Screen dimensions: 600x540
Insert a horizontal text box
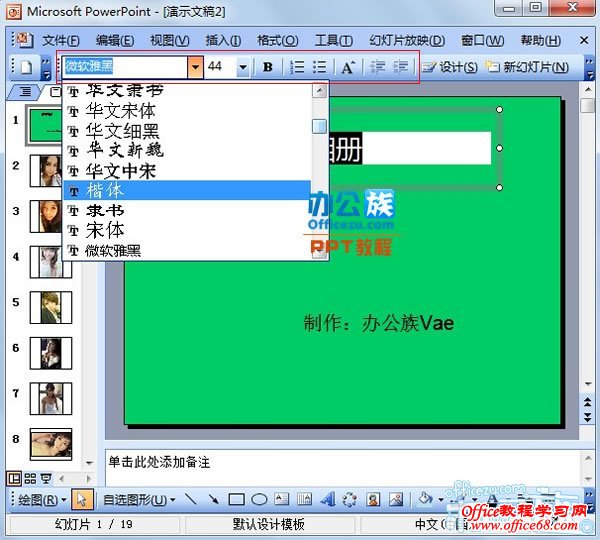[x=282, y=499]
